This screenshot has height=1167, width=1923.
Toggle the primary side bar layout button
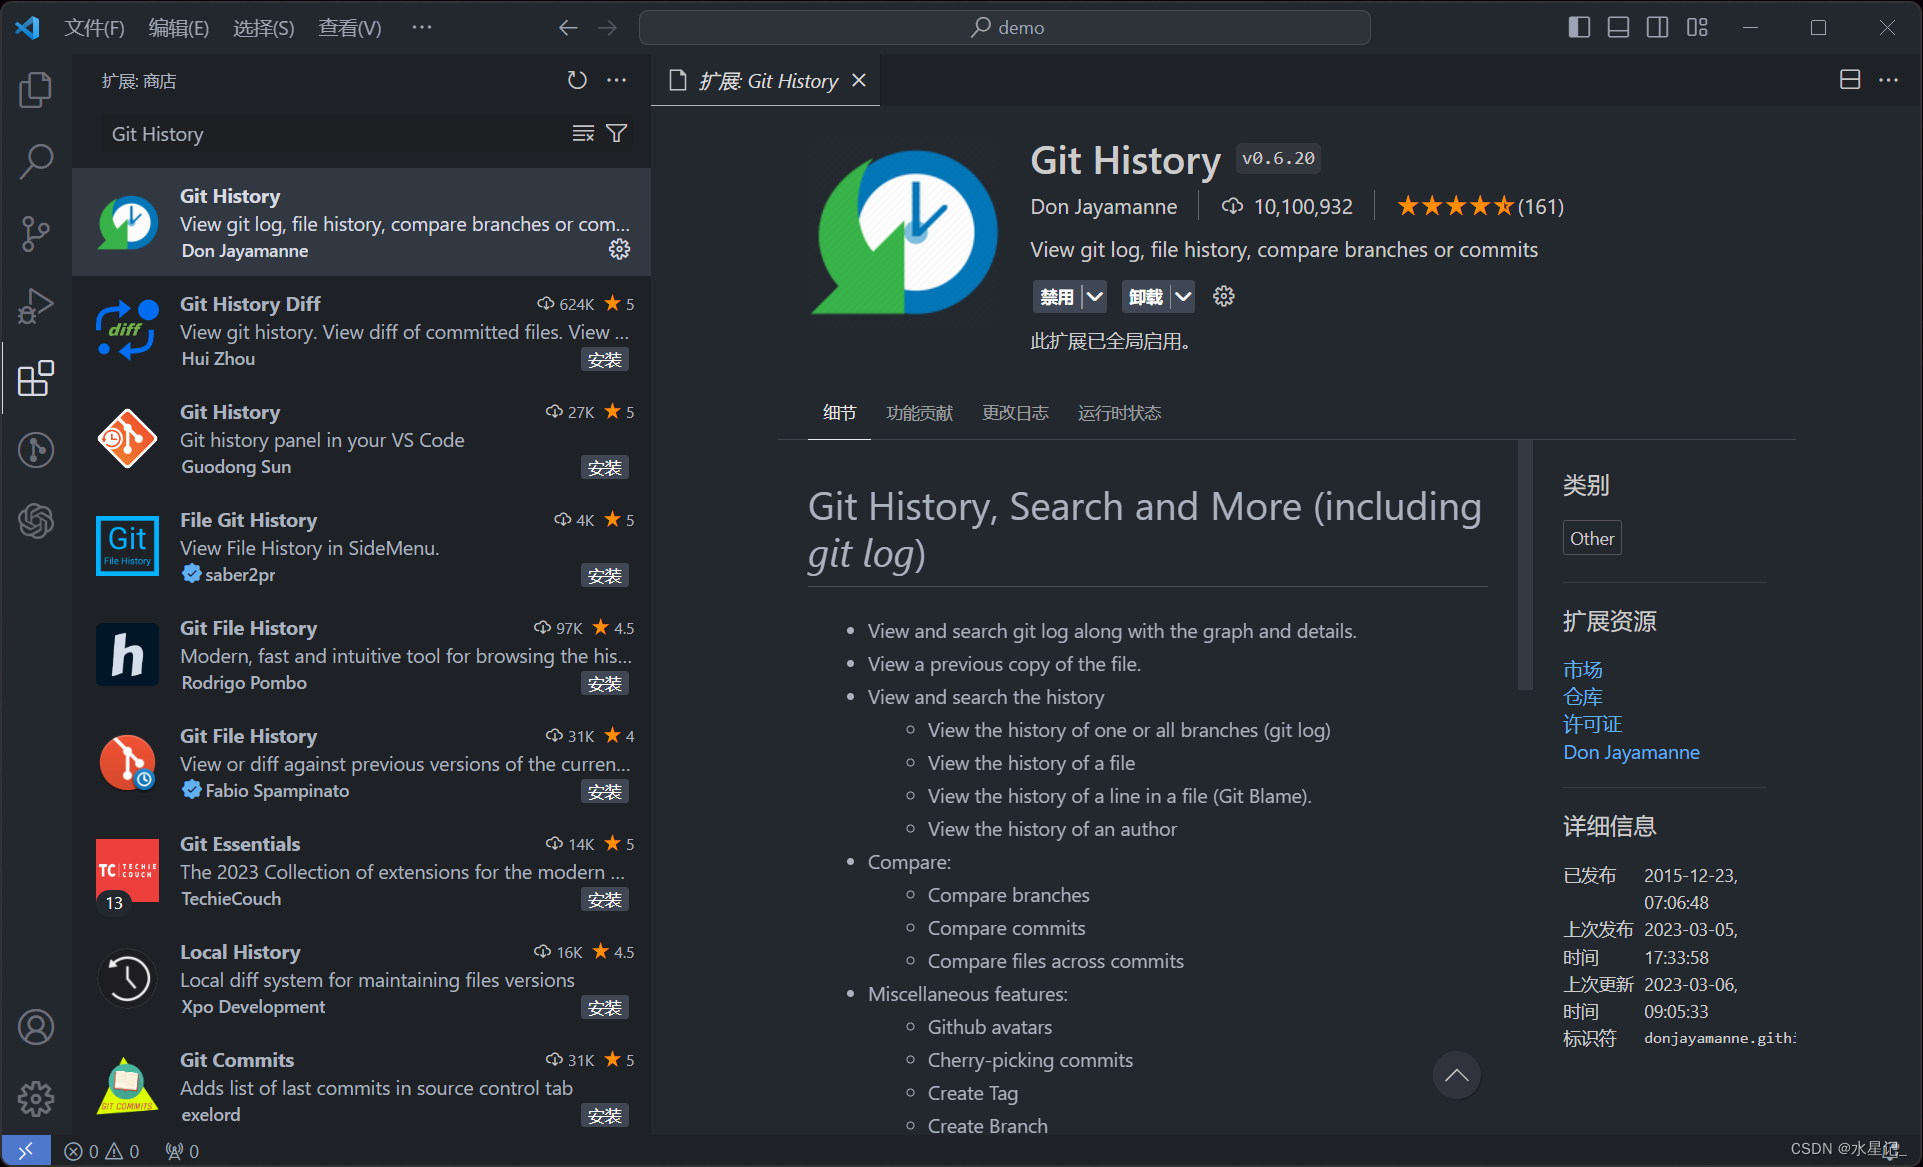[1579, 27]
